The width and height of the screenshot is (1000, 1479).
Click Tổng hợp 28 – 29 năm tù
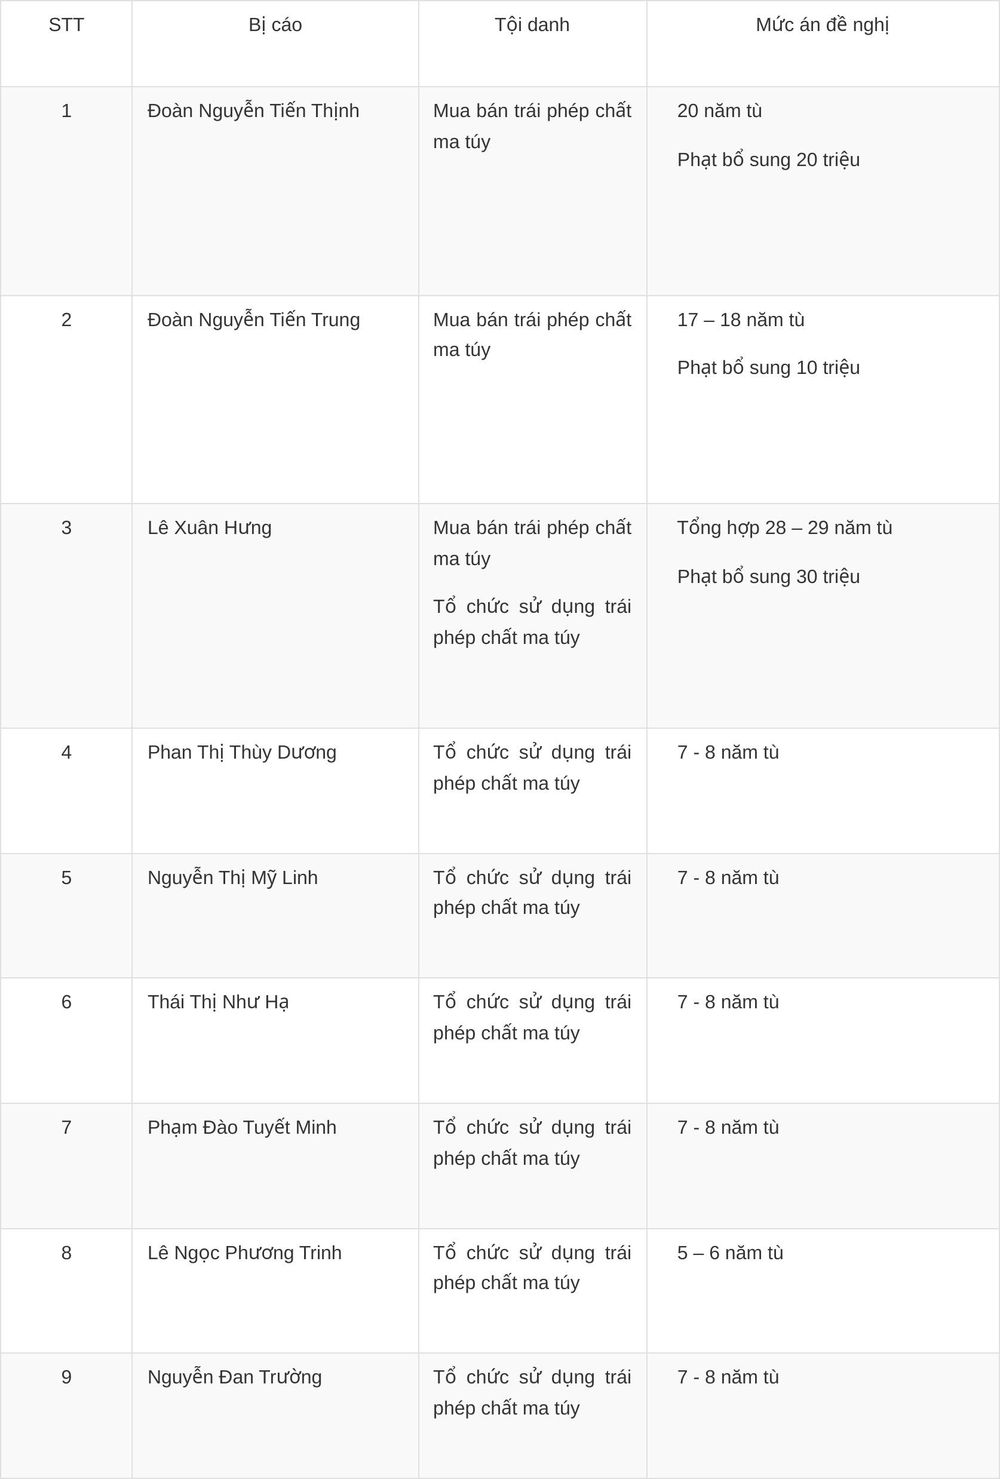[785, 528]
